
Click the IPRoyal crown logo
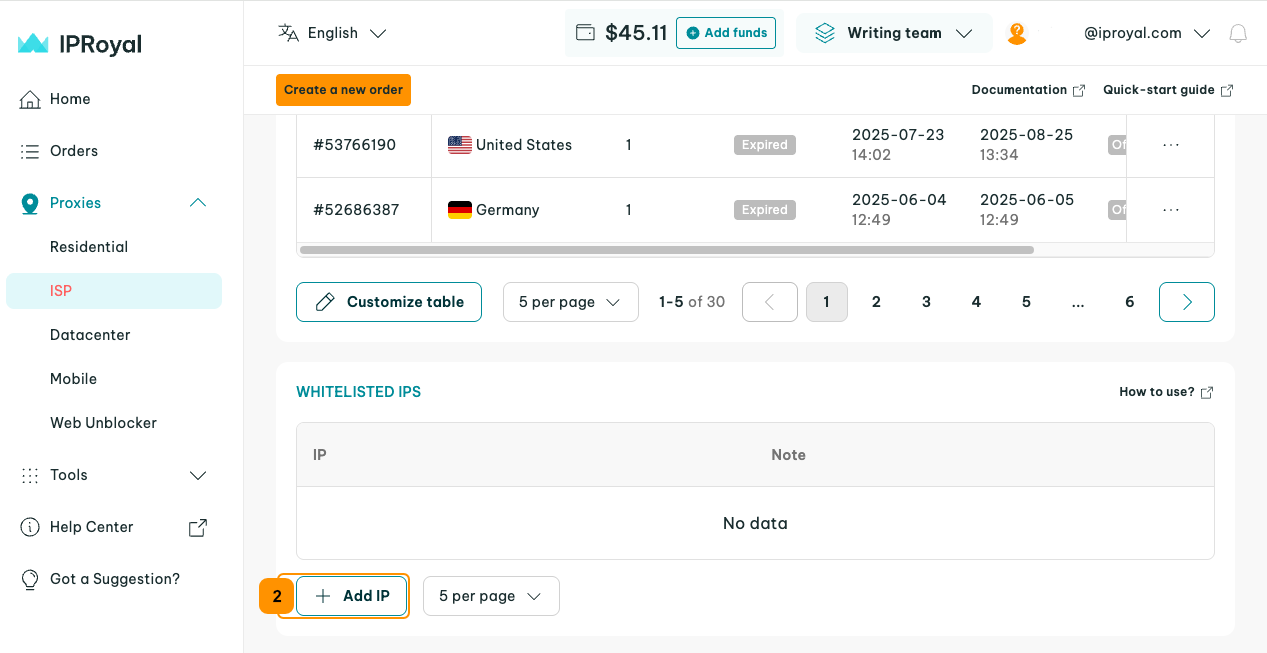[33, 44]
